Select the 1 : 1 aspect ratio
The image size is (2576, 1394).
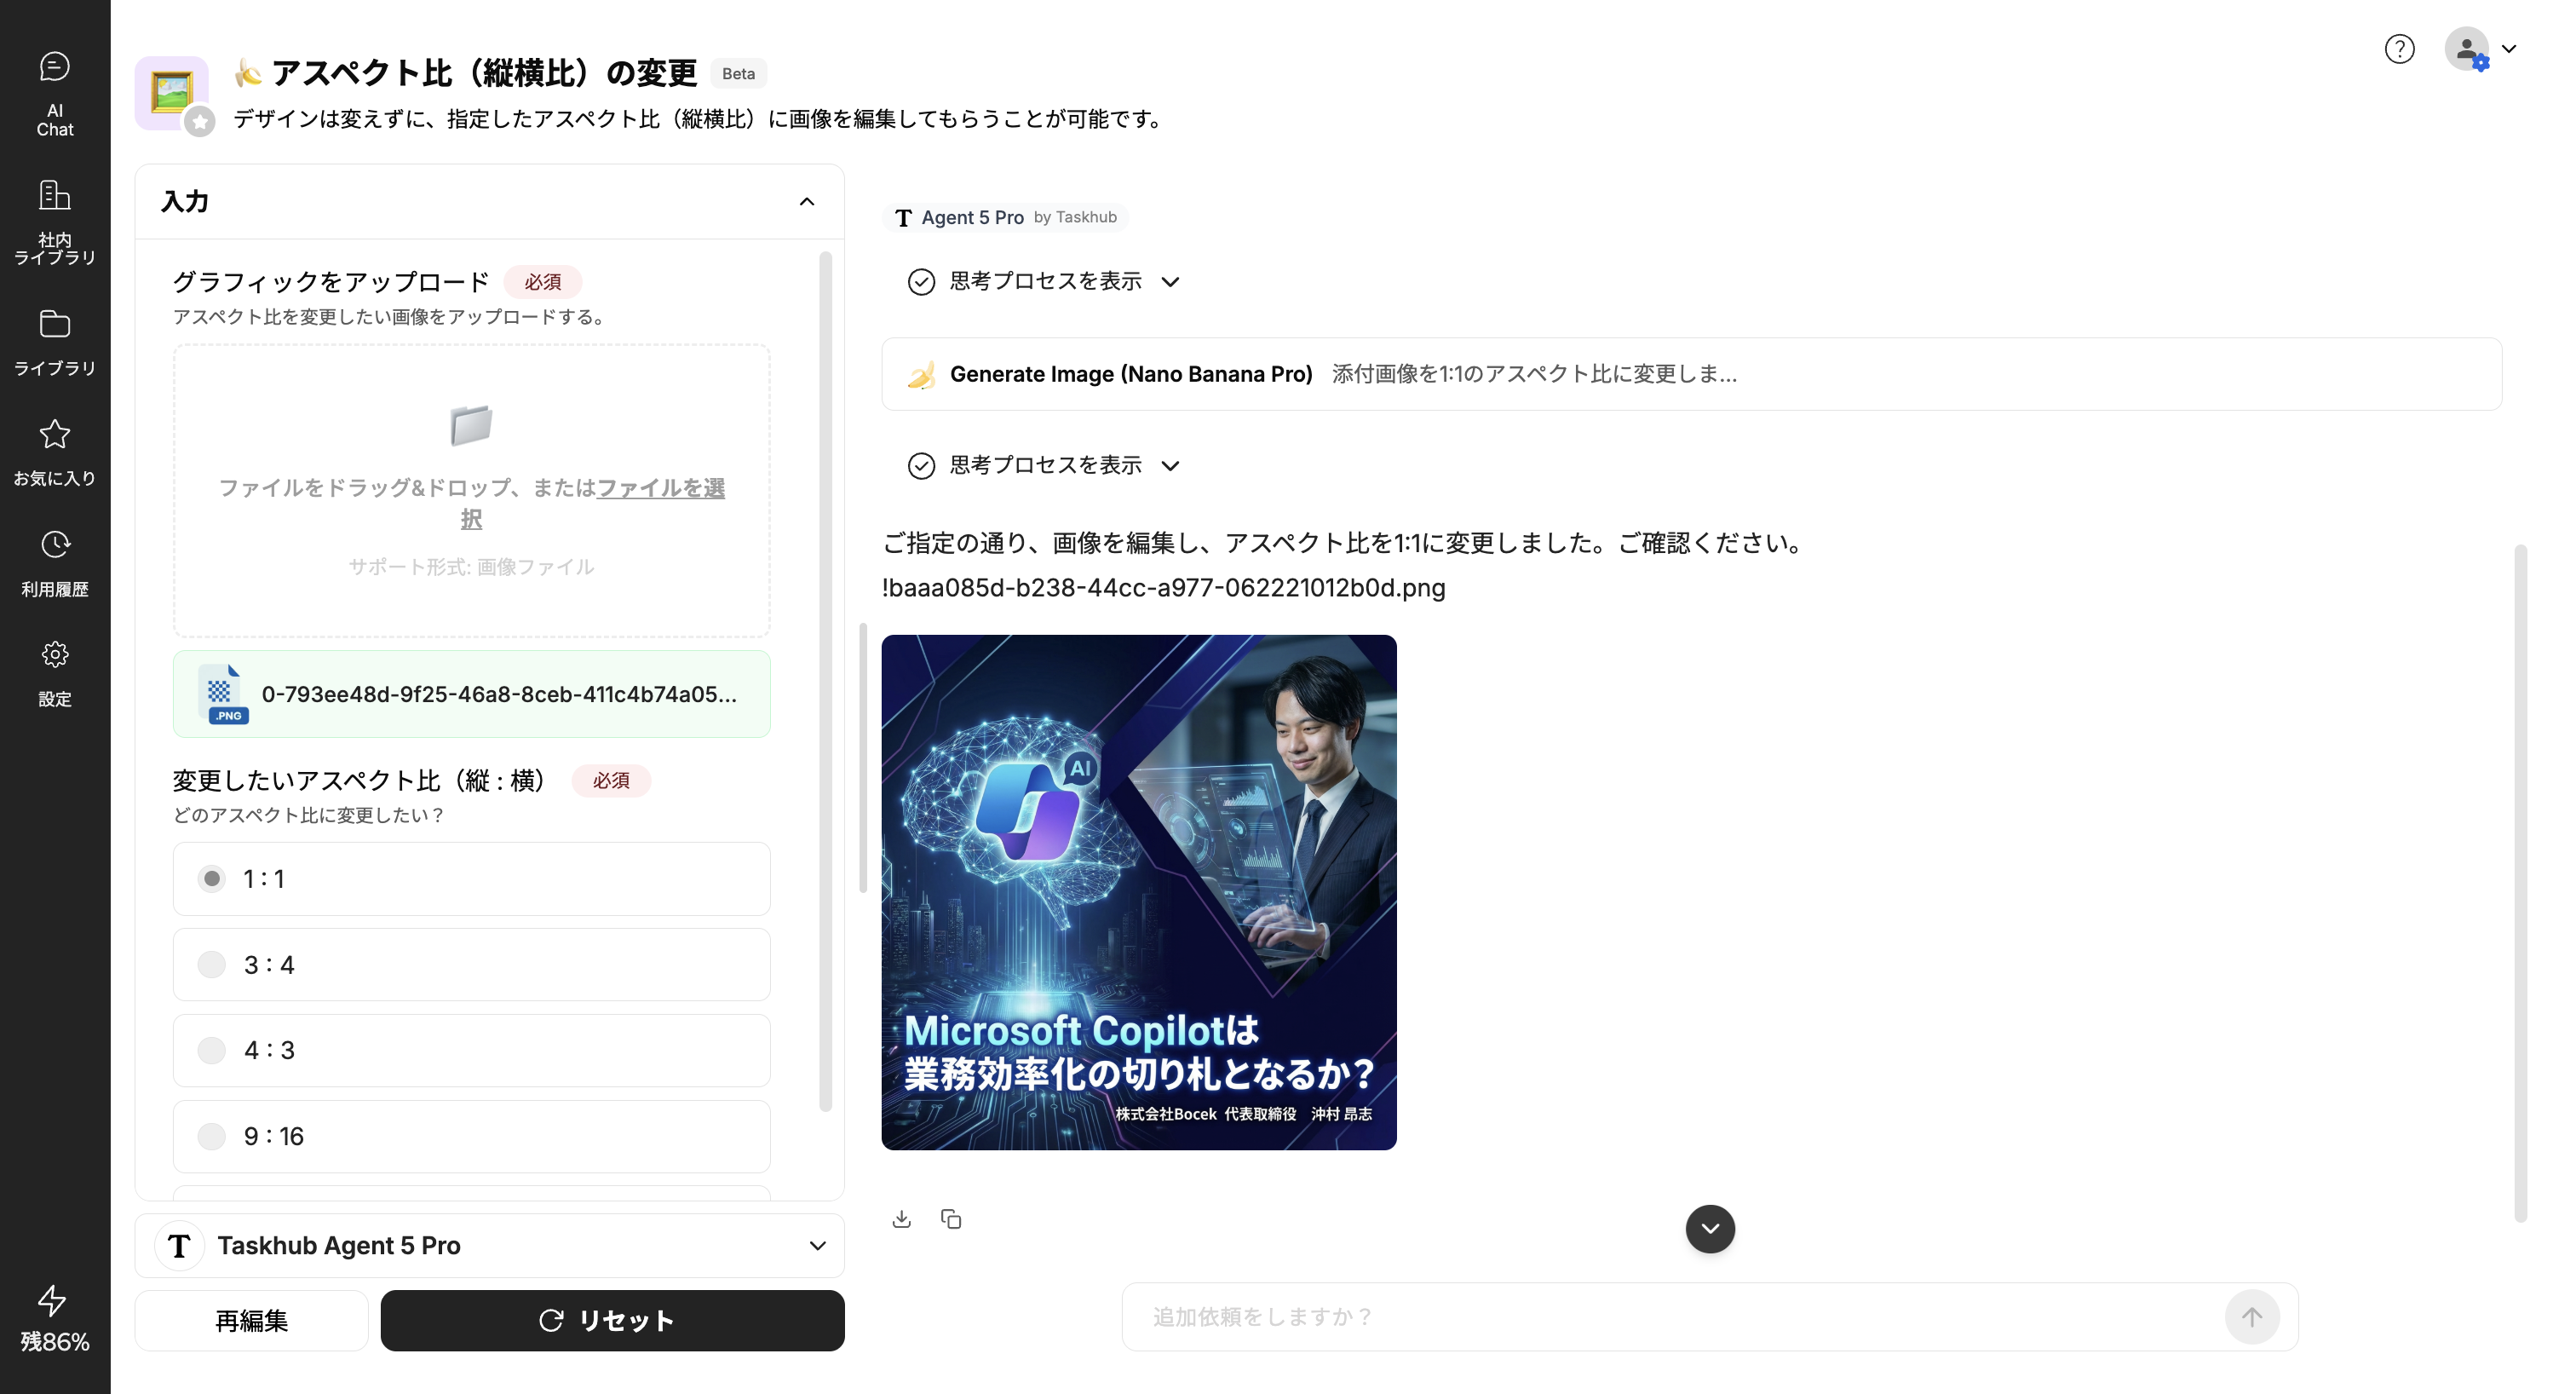click(211, 878)
